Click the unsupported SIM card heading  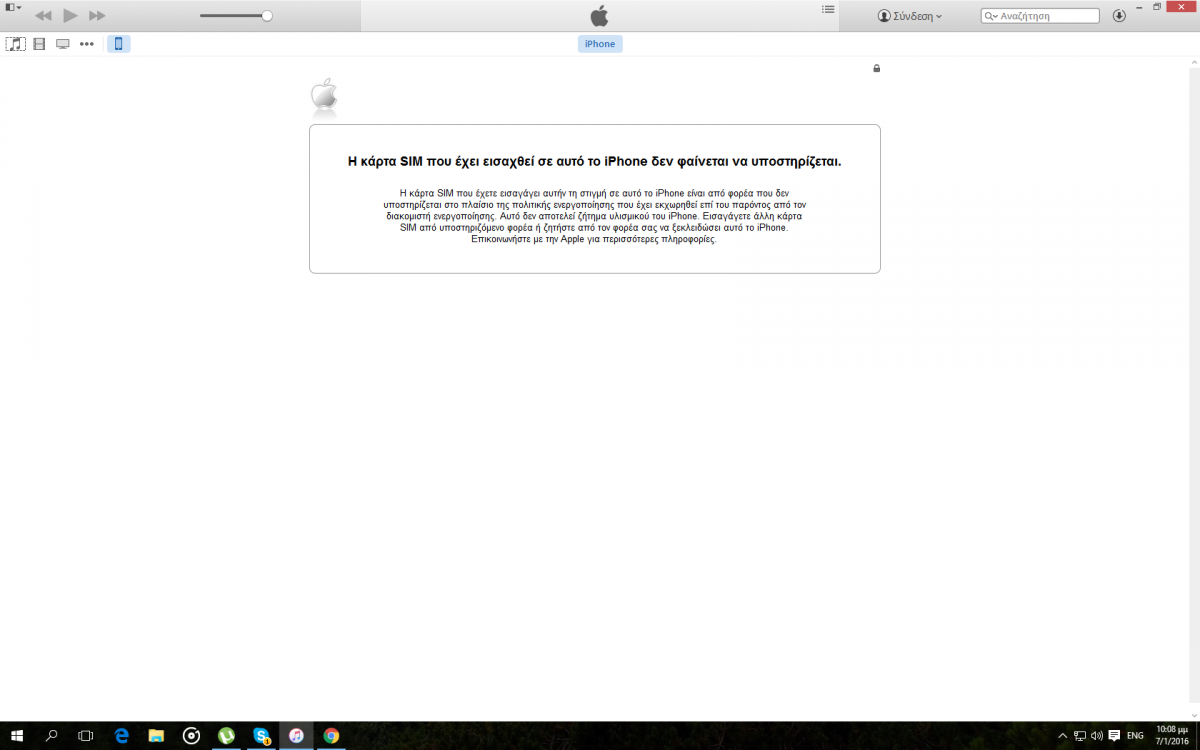pyautogui.click(x=594, y=161)
